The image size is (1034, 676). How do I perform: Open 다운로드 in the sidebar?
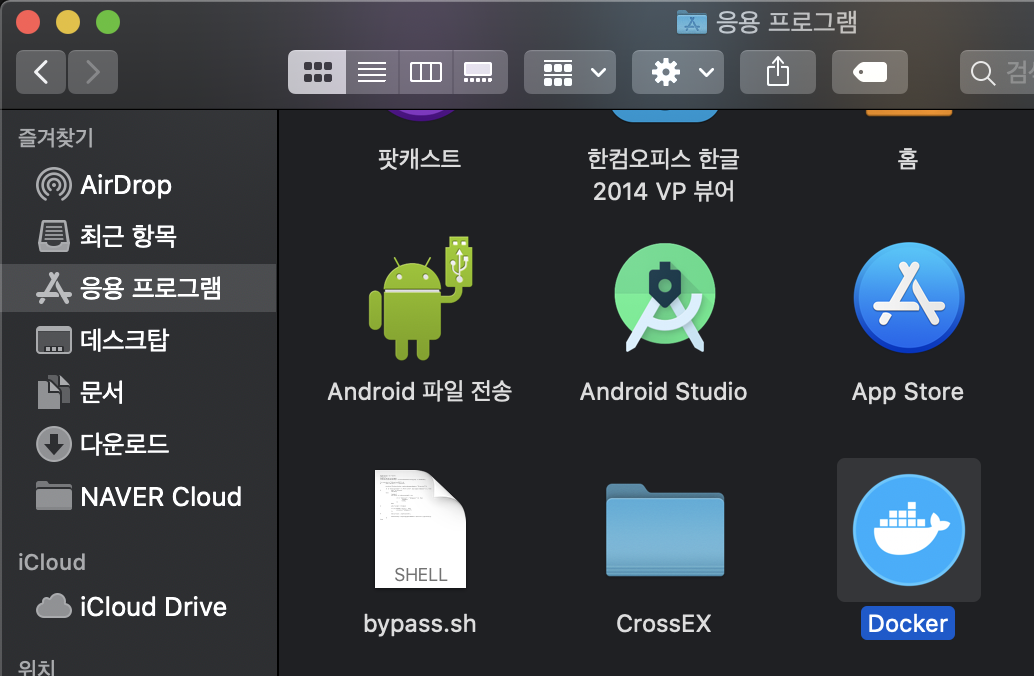[x=138, y=444]
